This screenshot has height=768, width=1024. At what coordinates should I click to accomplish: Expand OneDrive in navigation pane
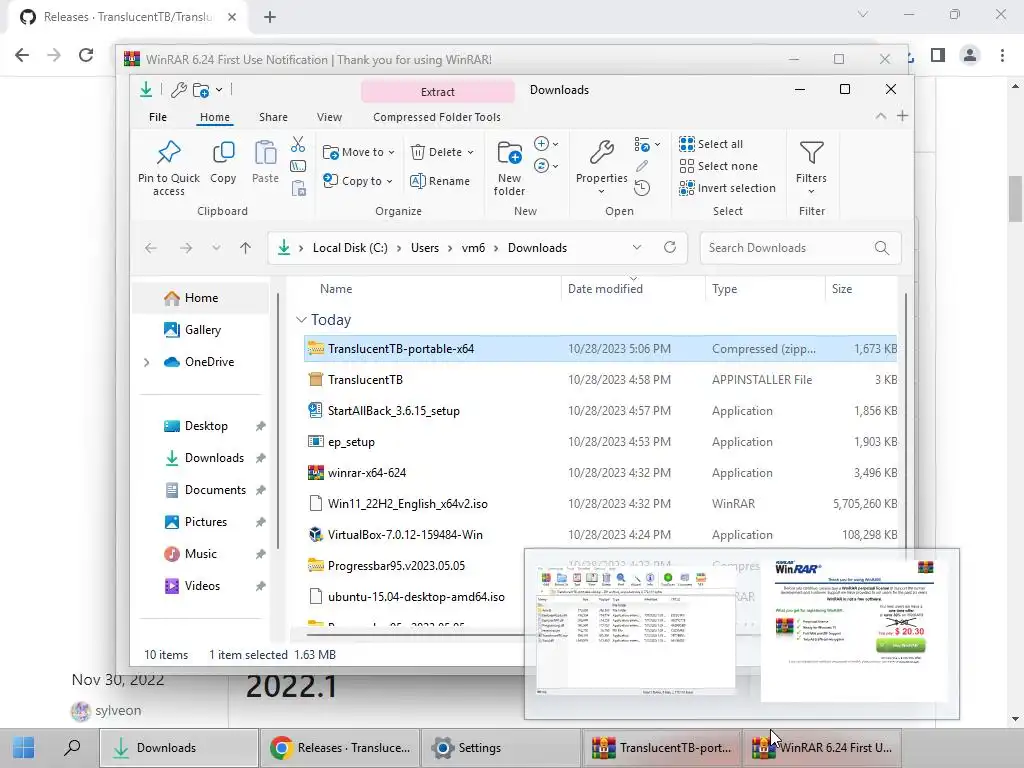(146, 362)
